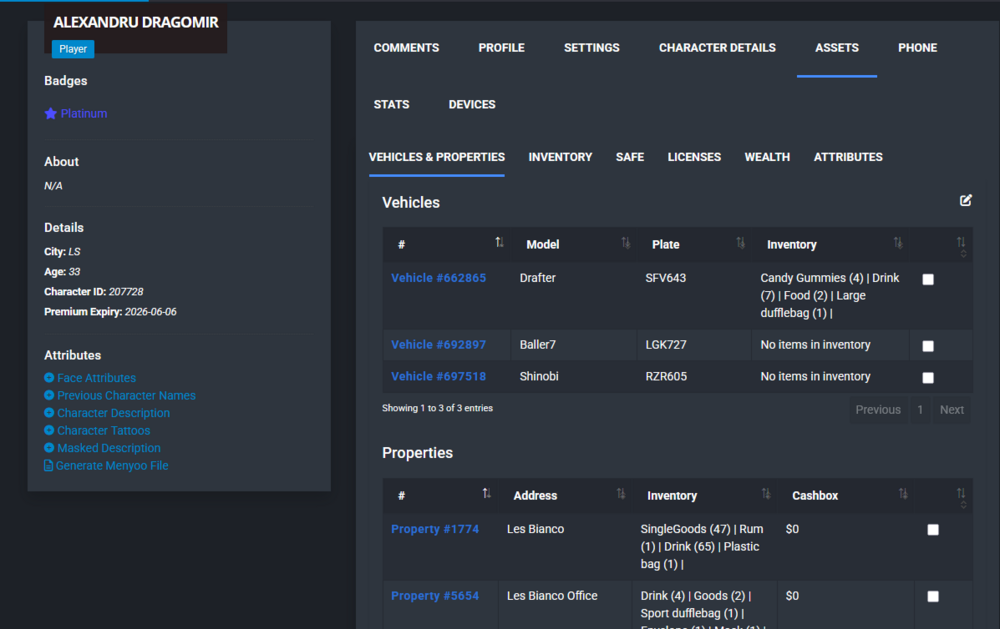Image resolution: width=1000 pixels, height=629 pixels.
Task: Check the box for Vehicle #692897
Action: point(928,346)
